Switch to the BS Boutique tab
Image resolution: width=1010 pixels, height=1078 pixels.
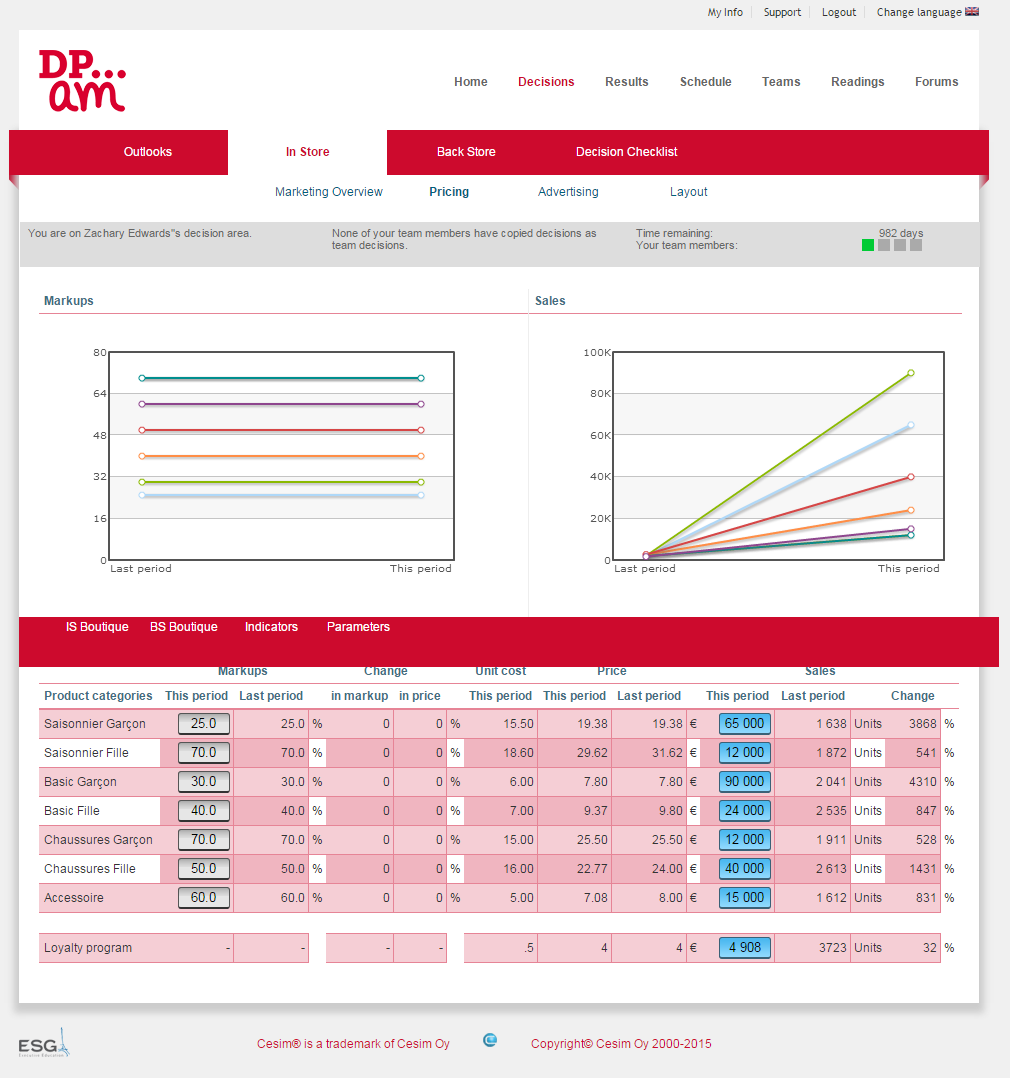click(183, 627)
